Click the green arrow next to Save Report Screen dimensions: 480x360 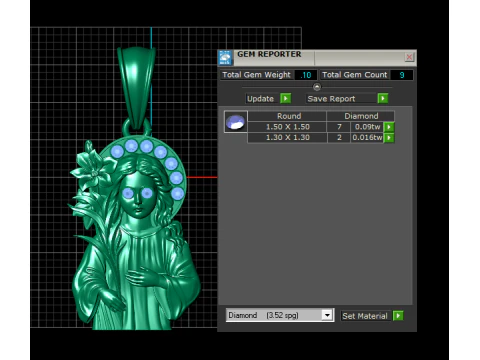[383, 98]
